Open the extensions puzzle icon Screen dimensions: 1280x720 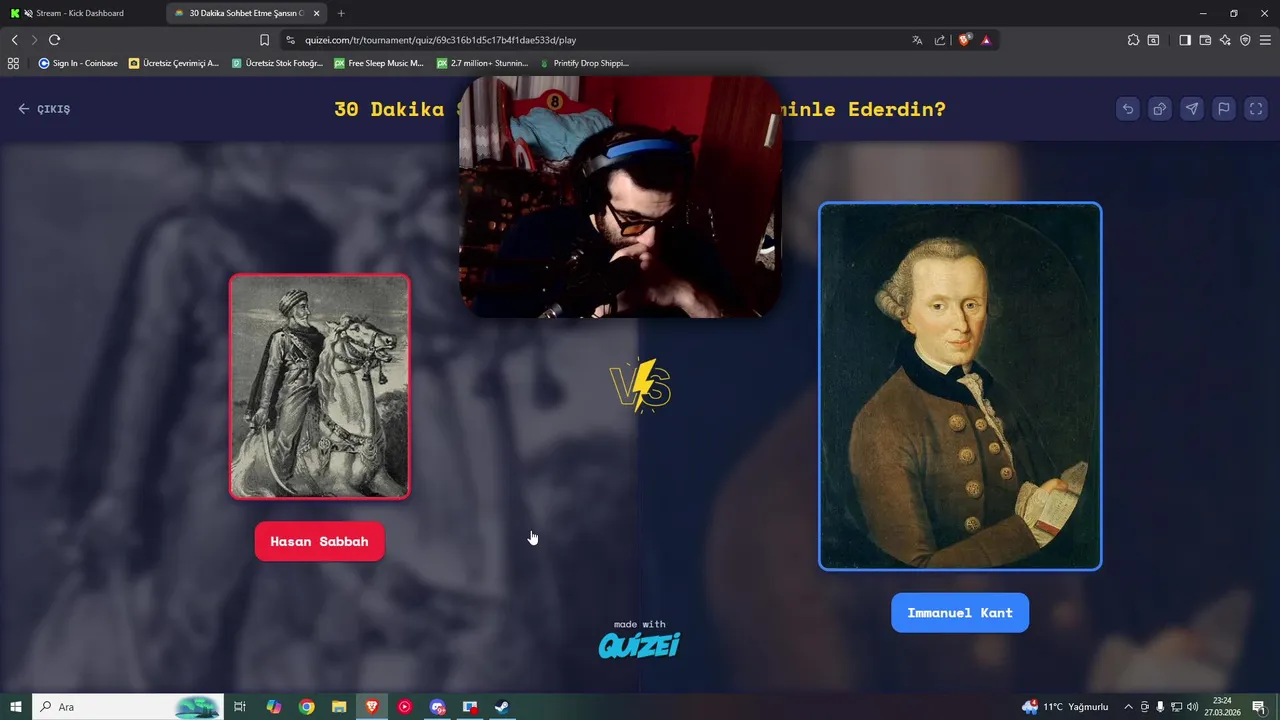[1133, 40]
